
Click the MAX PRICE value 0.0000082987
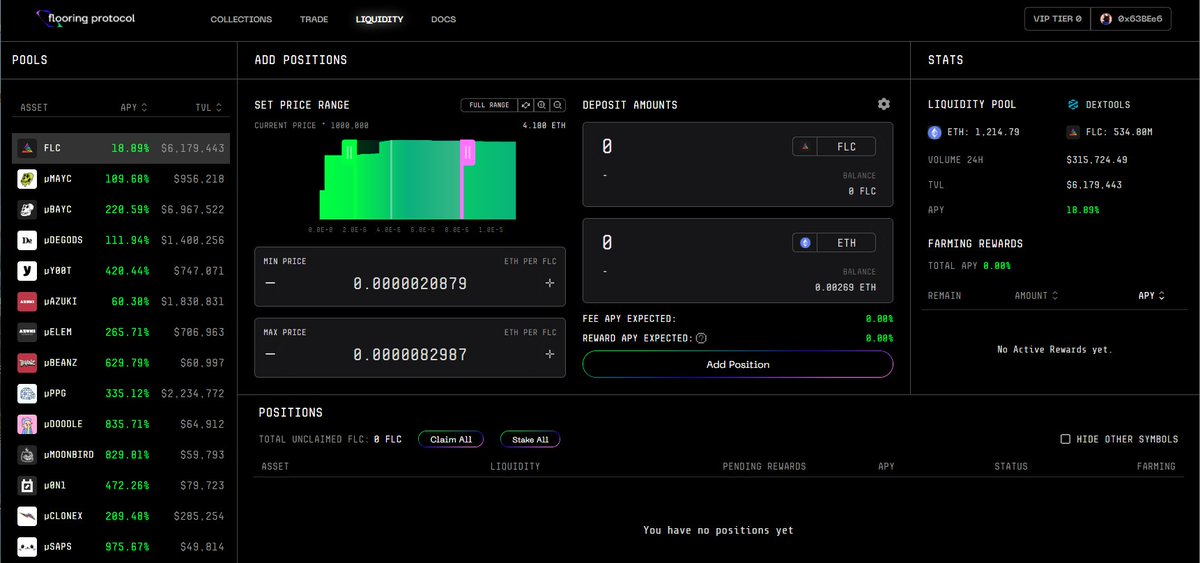point(410,355)
